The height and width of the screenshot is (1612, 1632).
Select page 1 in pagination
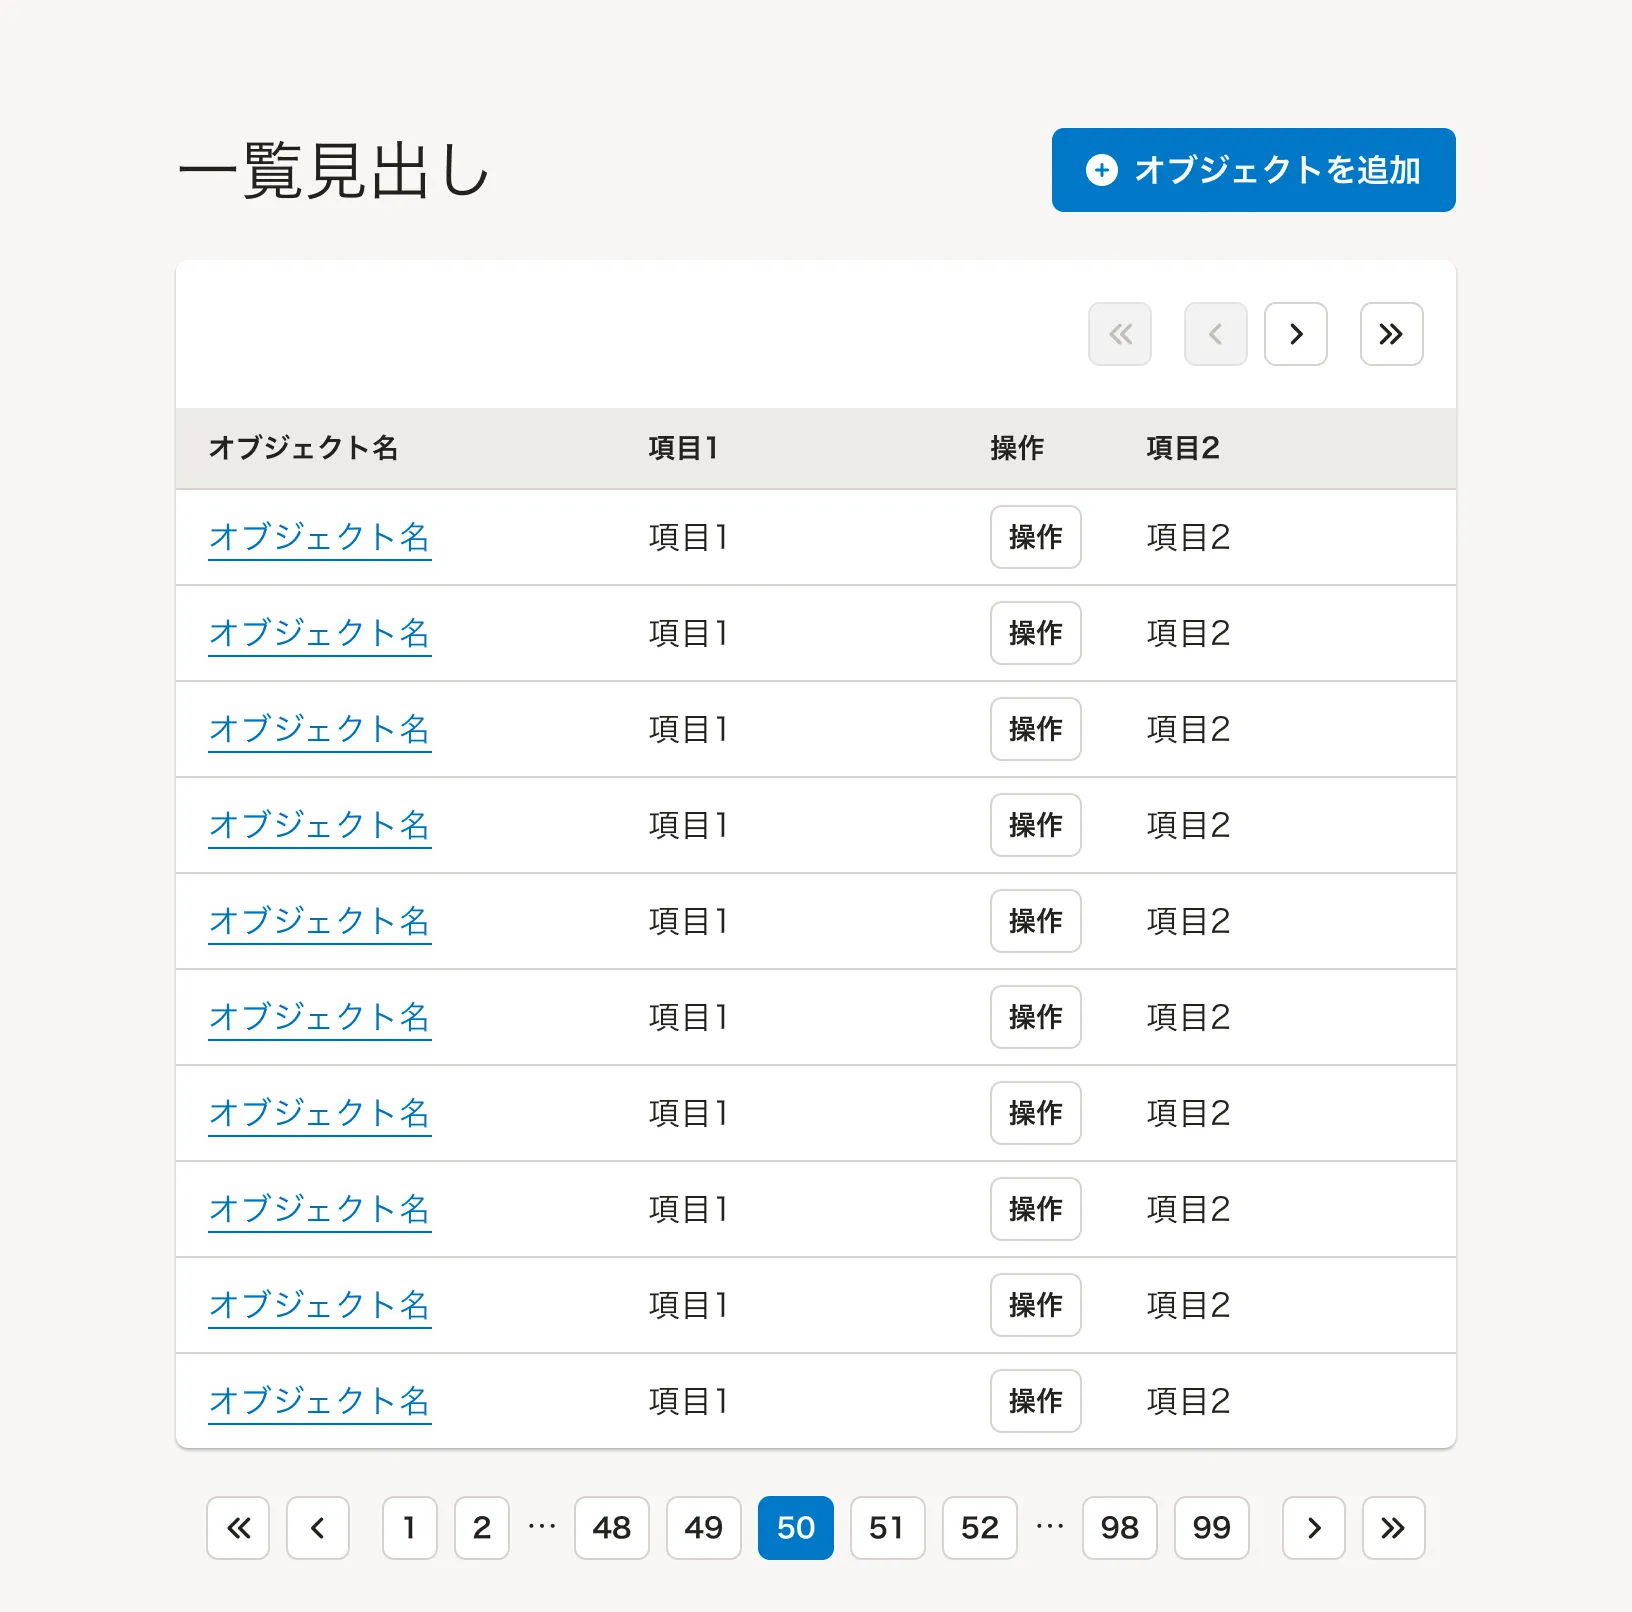[410, 1528]
